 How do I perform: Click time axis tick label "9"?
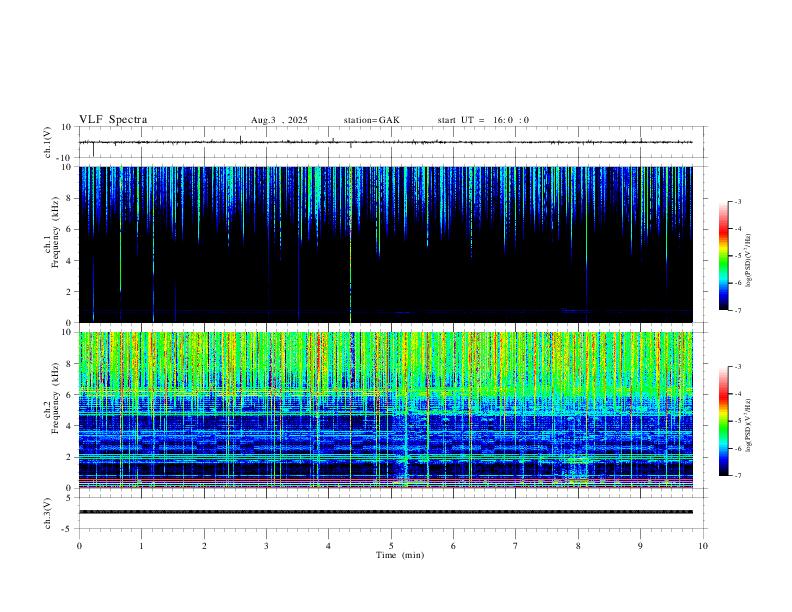[640, 546]
